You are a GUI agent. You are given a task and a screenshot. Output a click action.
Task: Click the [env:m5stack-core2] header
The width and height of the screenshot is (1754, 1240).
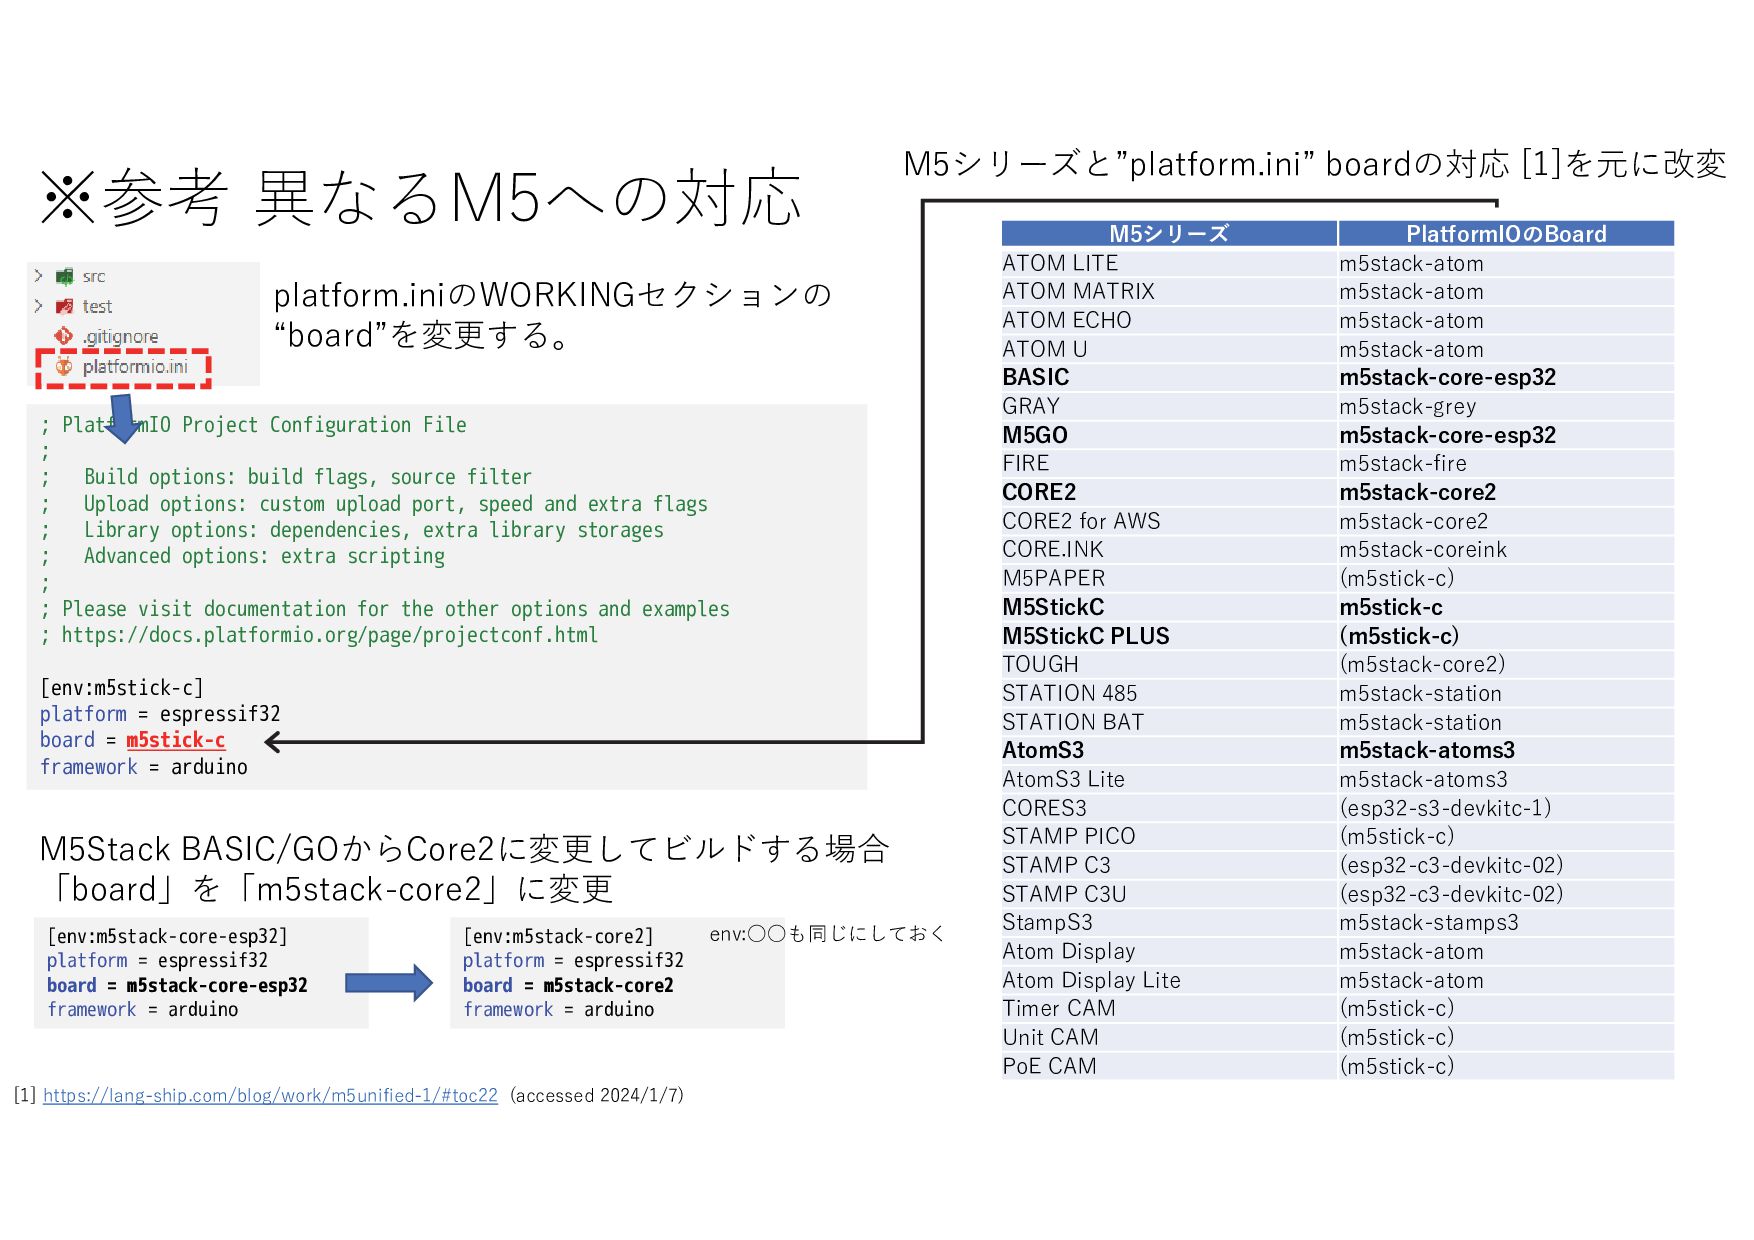pos(558,936)
